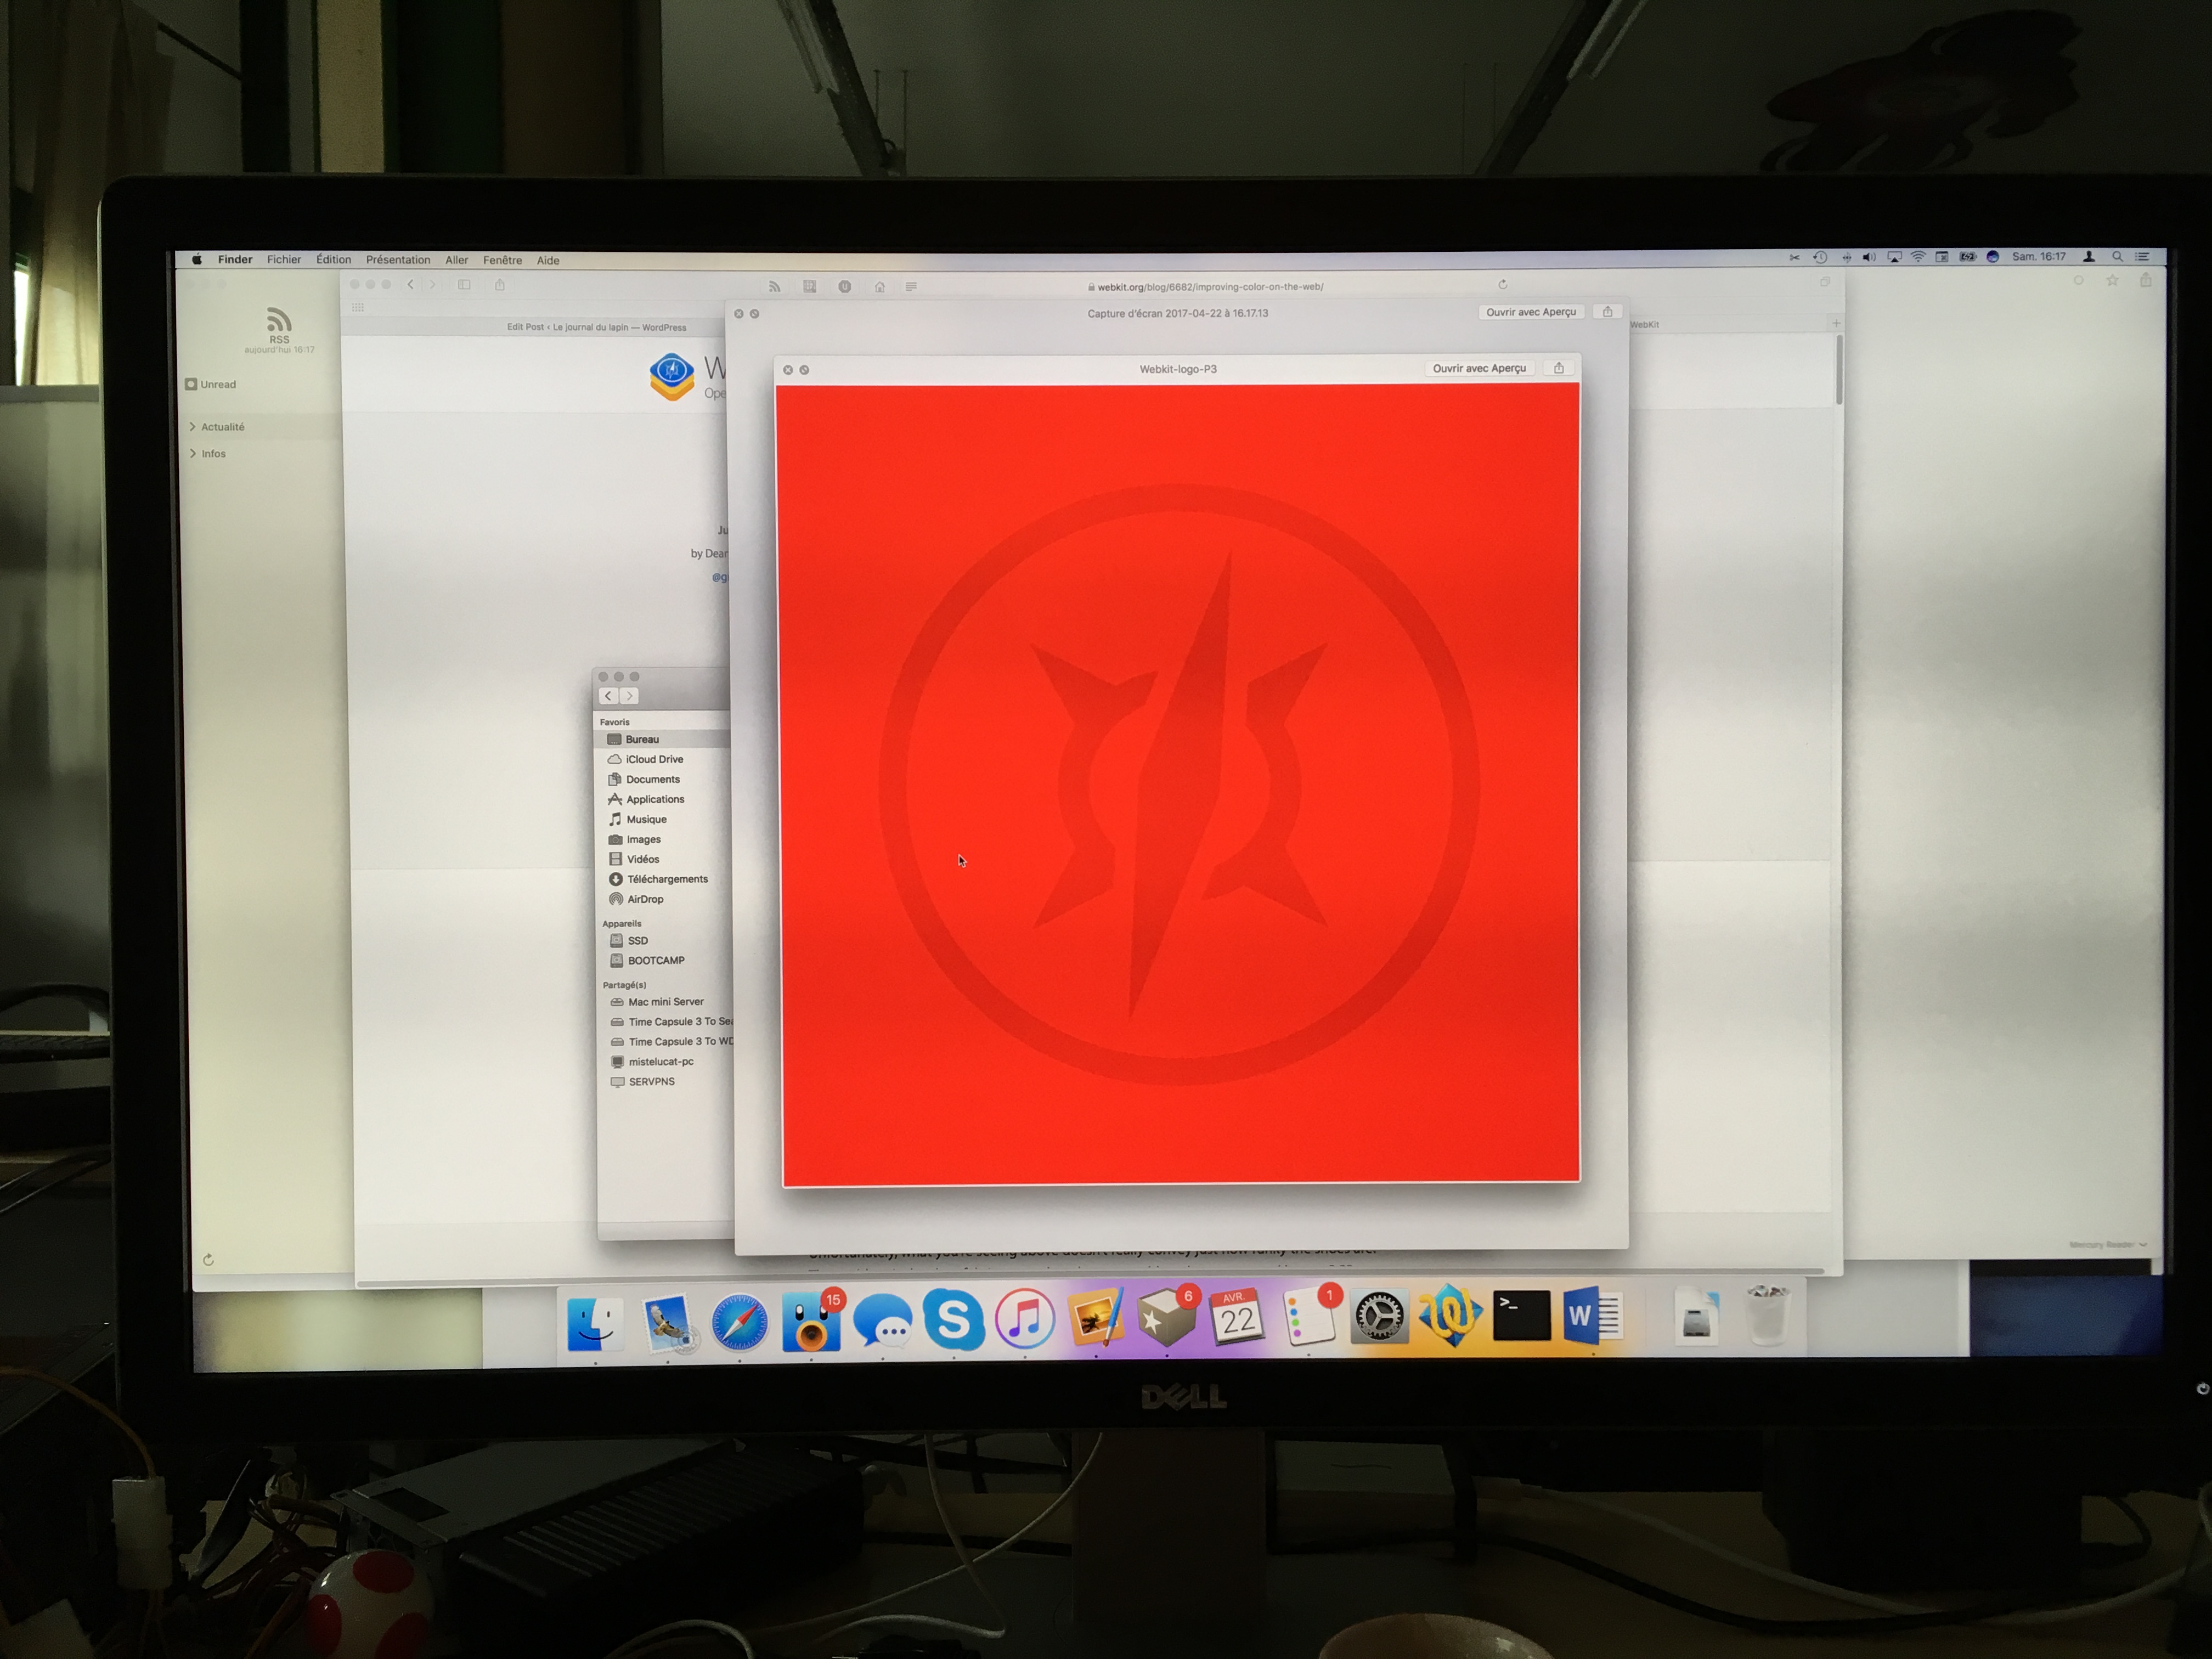
Task: Open Reminders with 1 badge in Dock
Action: tap(1310, 1316)
